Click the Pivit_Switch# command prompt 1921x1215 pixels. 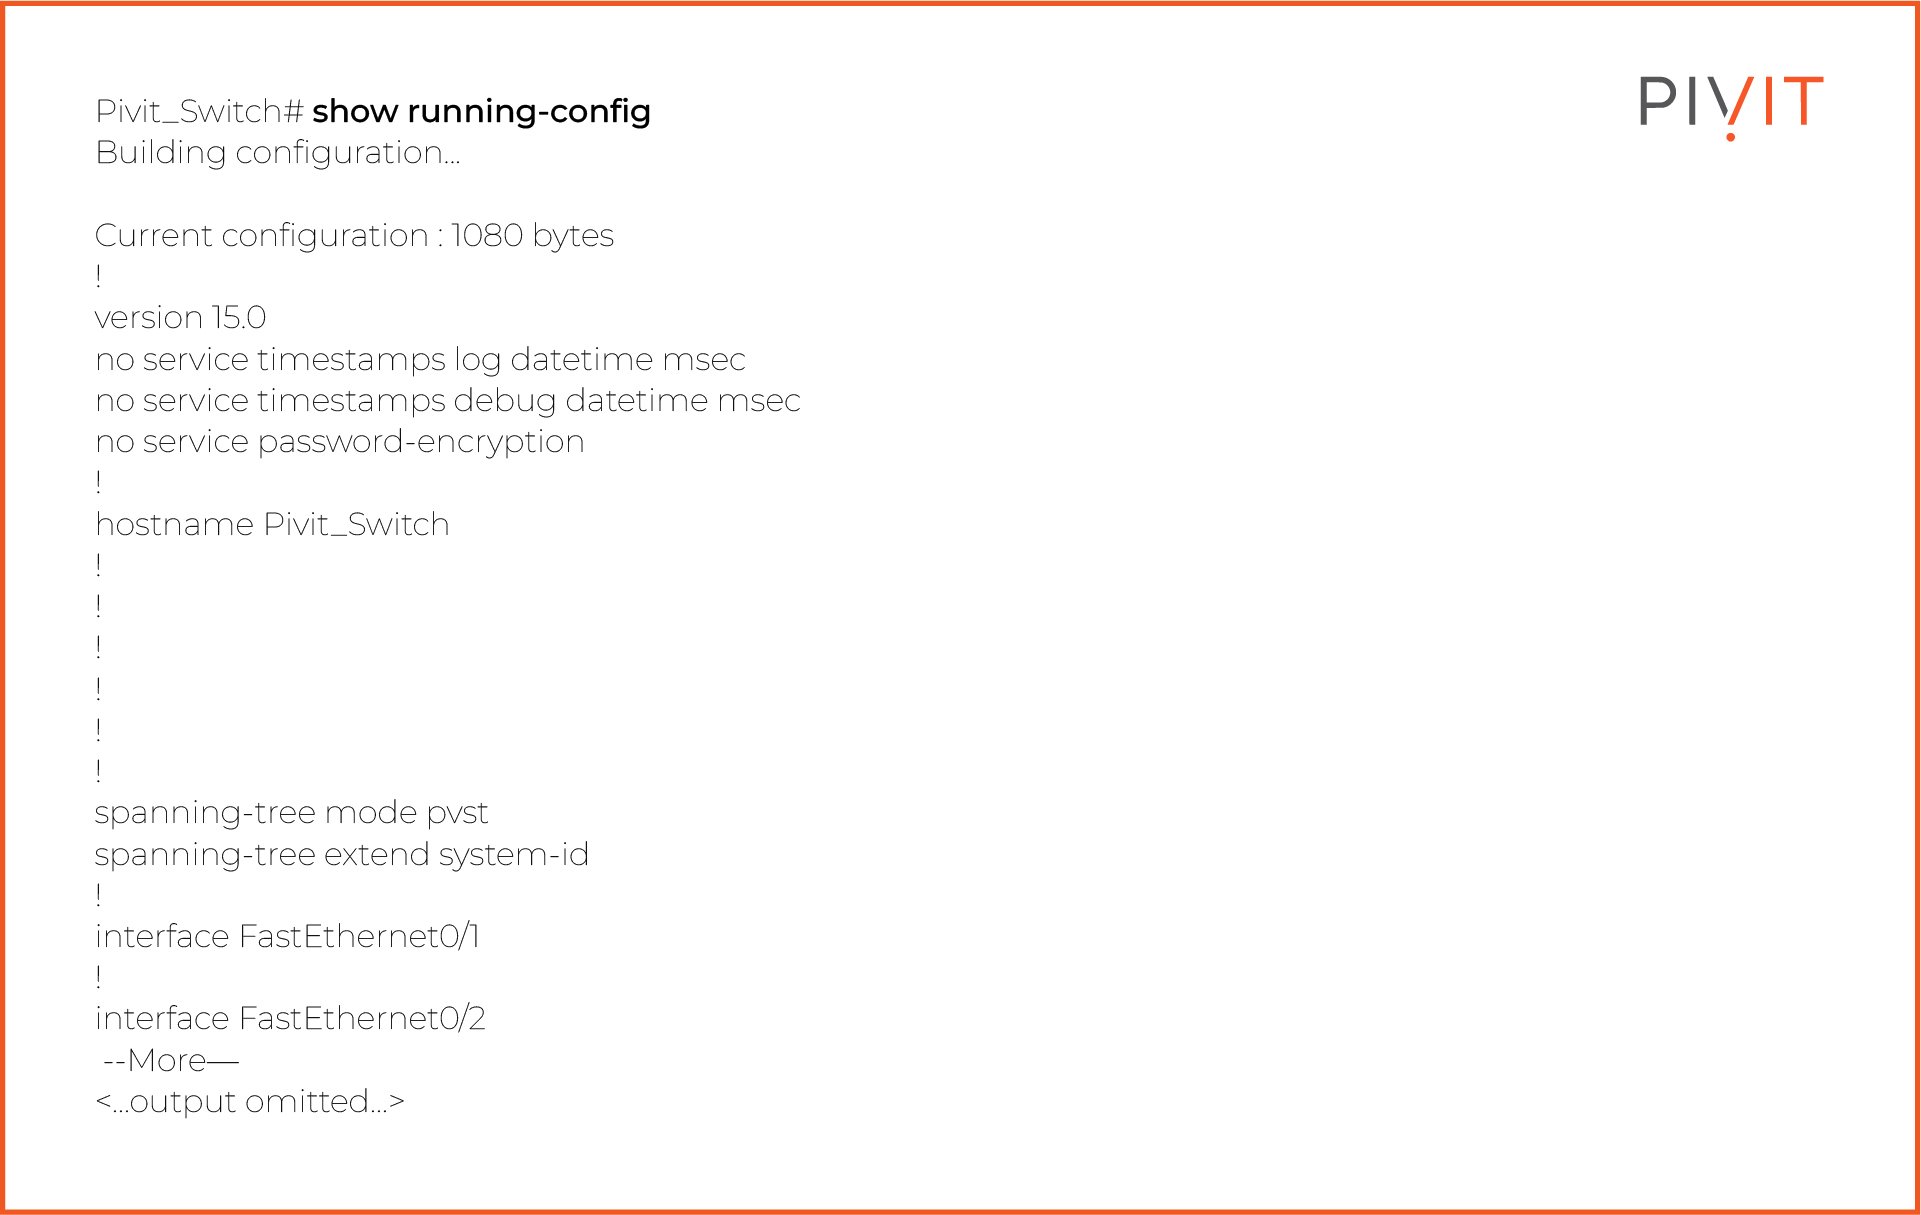pos(199,111)
